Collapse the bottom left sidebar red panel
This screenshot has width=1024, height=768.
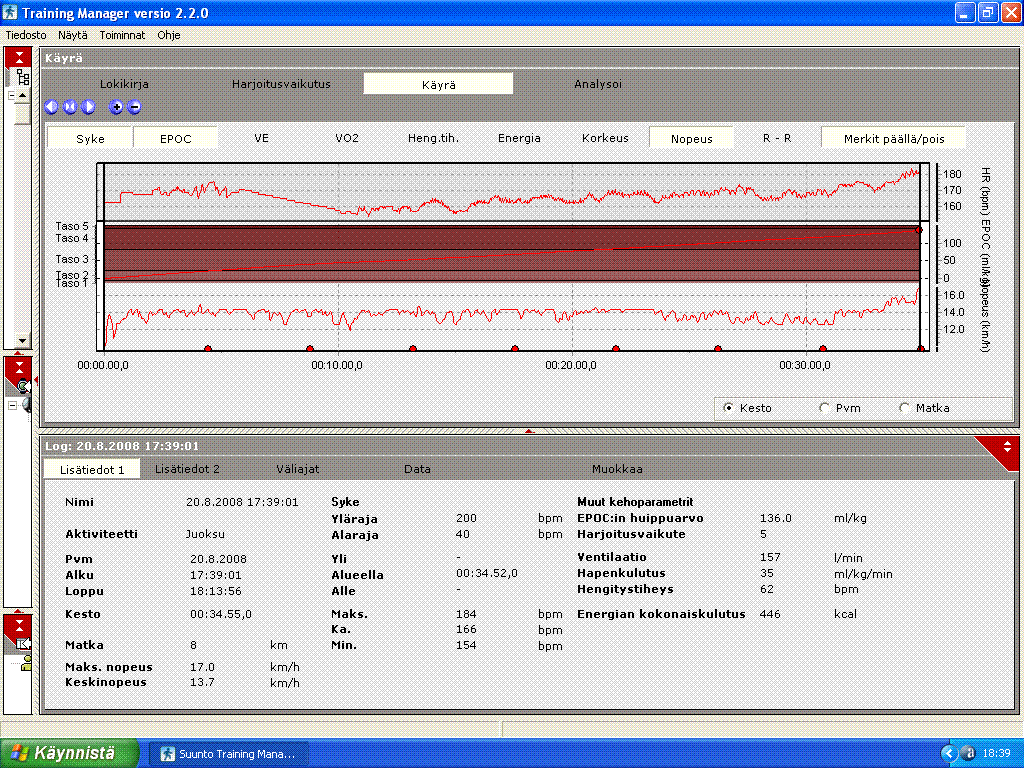20,626
